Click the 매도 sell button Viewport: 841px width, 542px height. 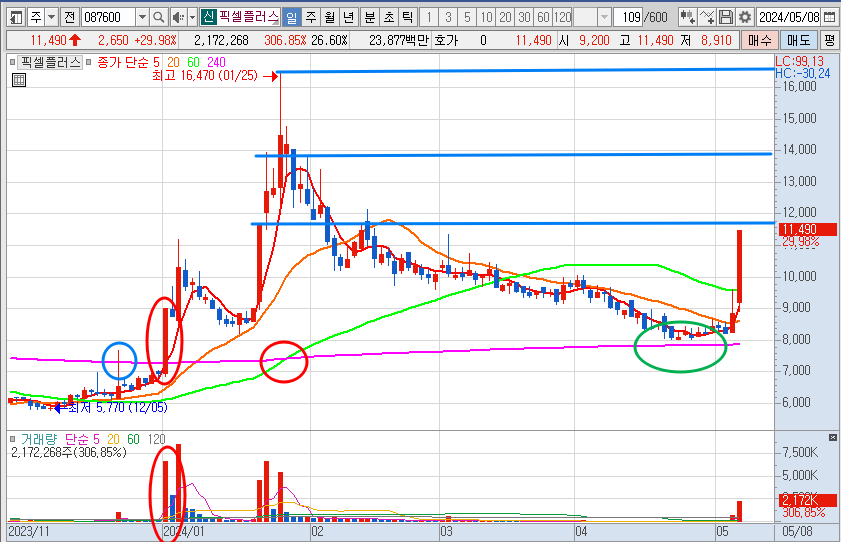(798, 40)
